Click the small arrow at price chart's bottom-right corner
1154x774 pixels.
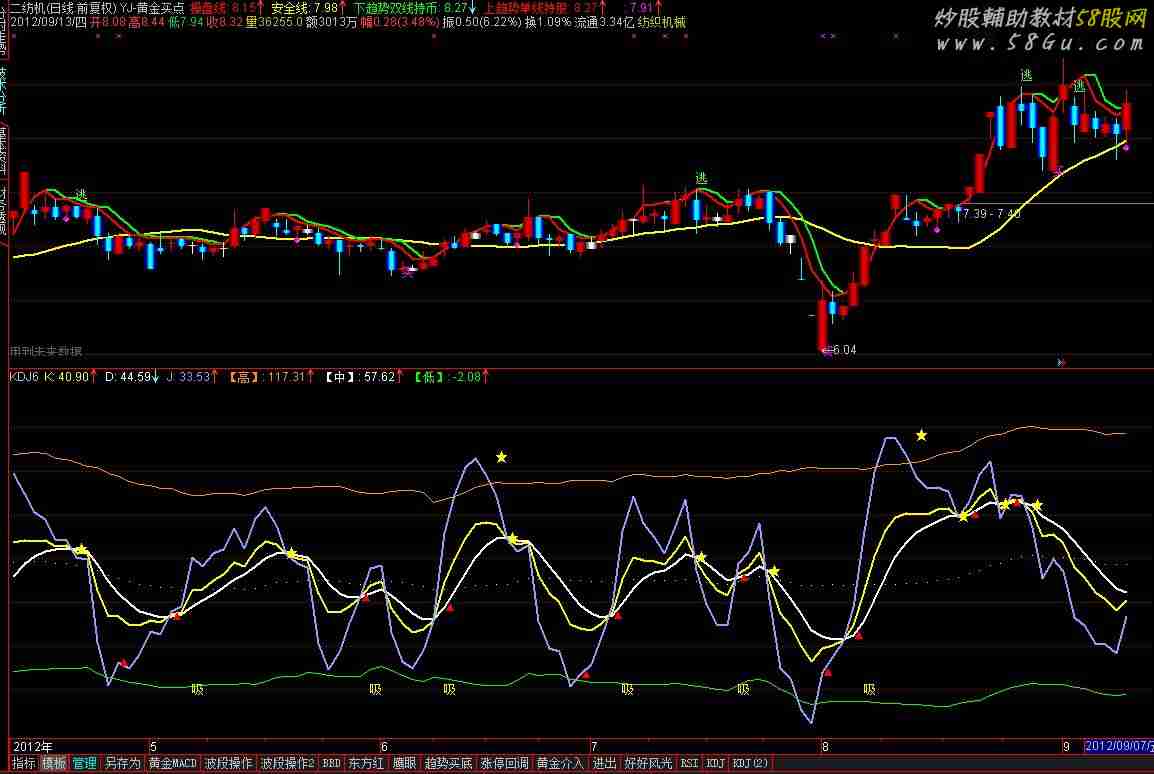(1061, 362)
